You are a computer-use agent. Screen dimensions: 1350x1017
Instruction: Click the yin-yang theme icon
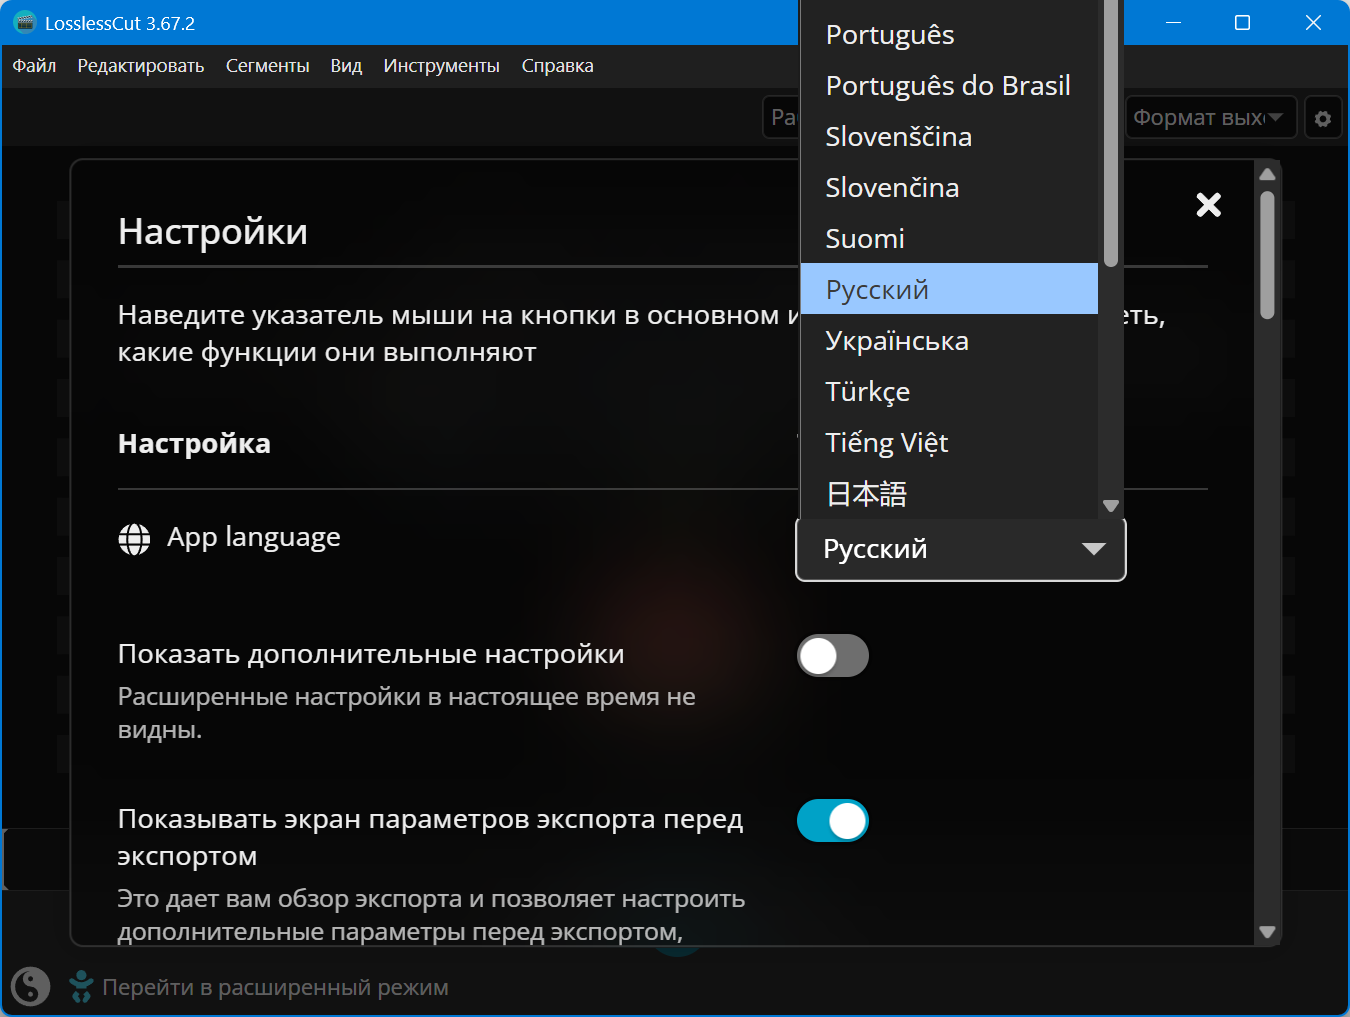(30, 987)
